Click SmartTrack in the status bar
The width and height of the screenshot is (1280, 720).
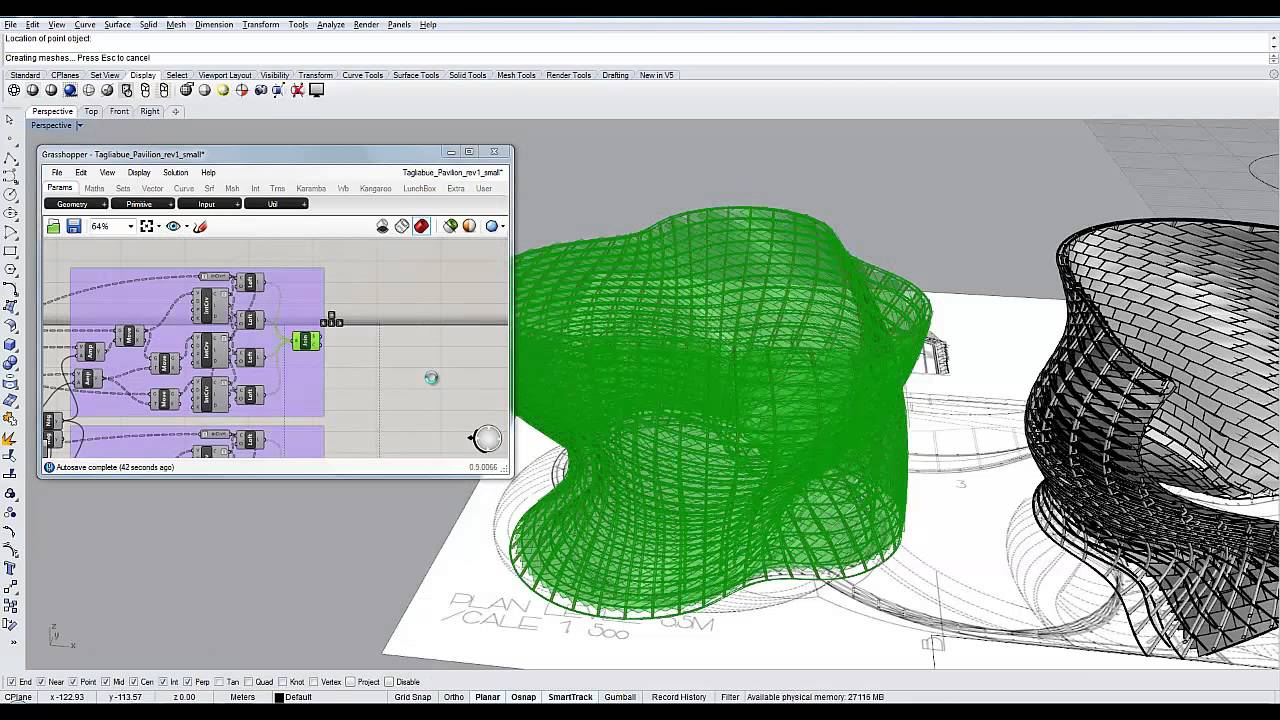click(x=570, y=697)
